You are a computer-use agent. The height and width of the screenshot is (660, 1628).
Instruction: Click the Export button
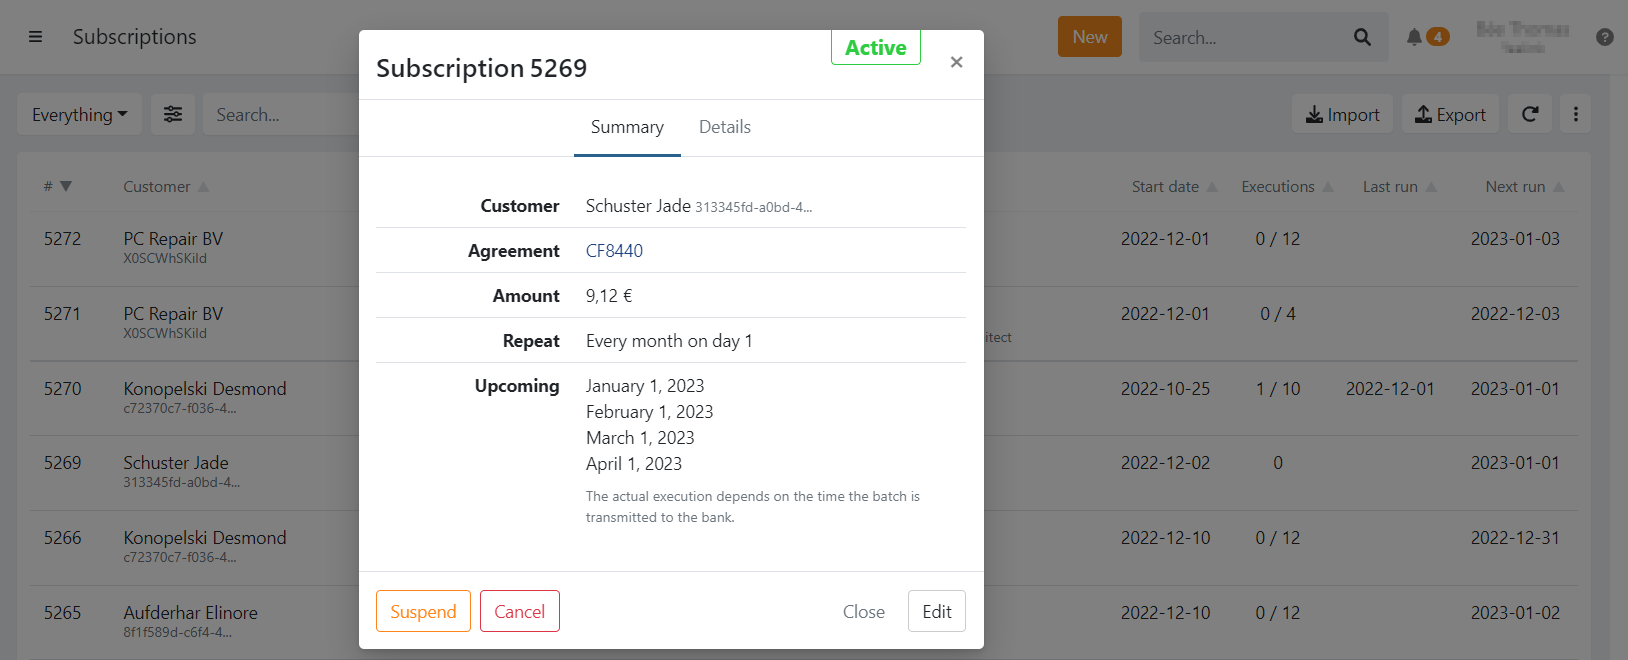tap(1450, 114)
